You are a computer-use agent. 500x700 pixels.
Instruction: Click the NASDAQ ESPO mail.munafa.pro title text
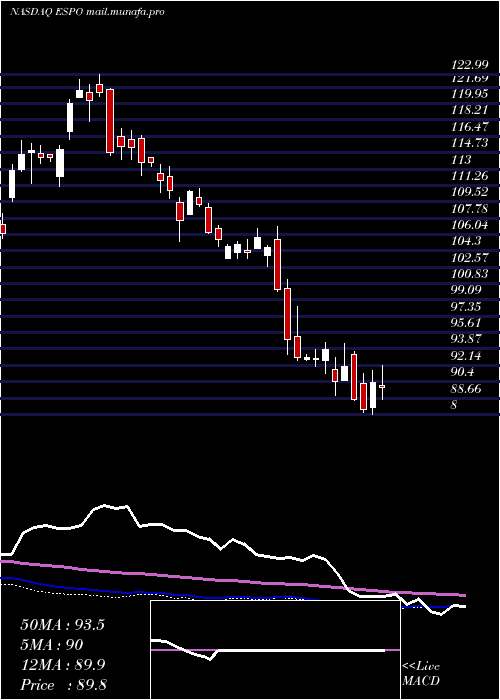[x=87, y=12]
